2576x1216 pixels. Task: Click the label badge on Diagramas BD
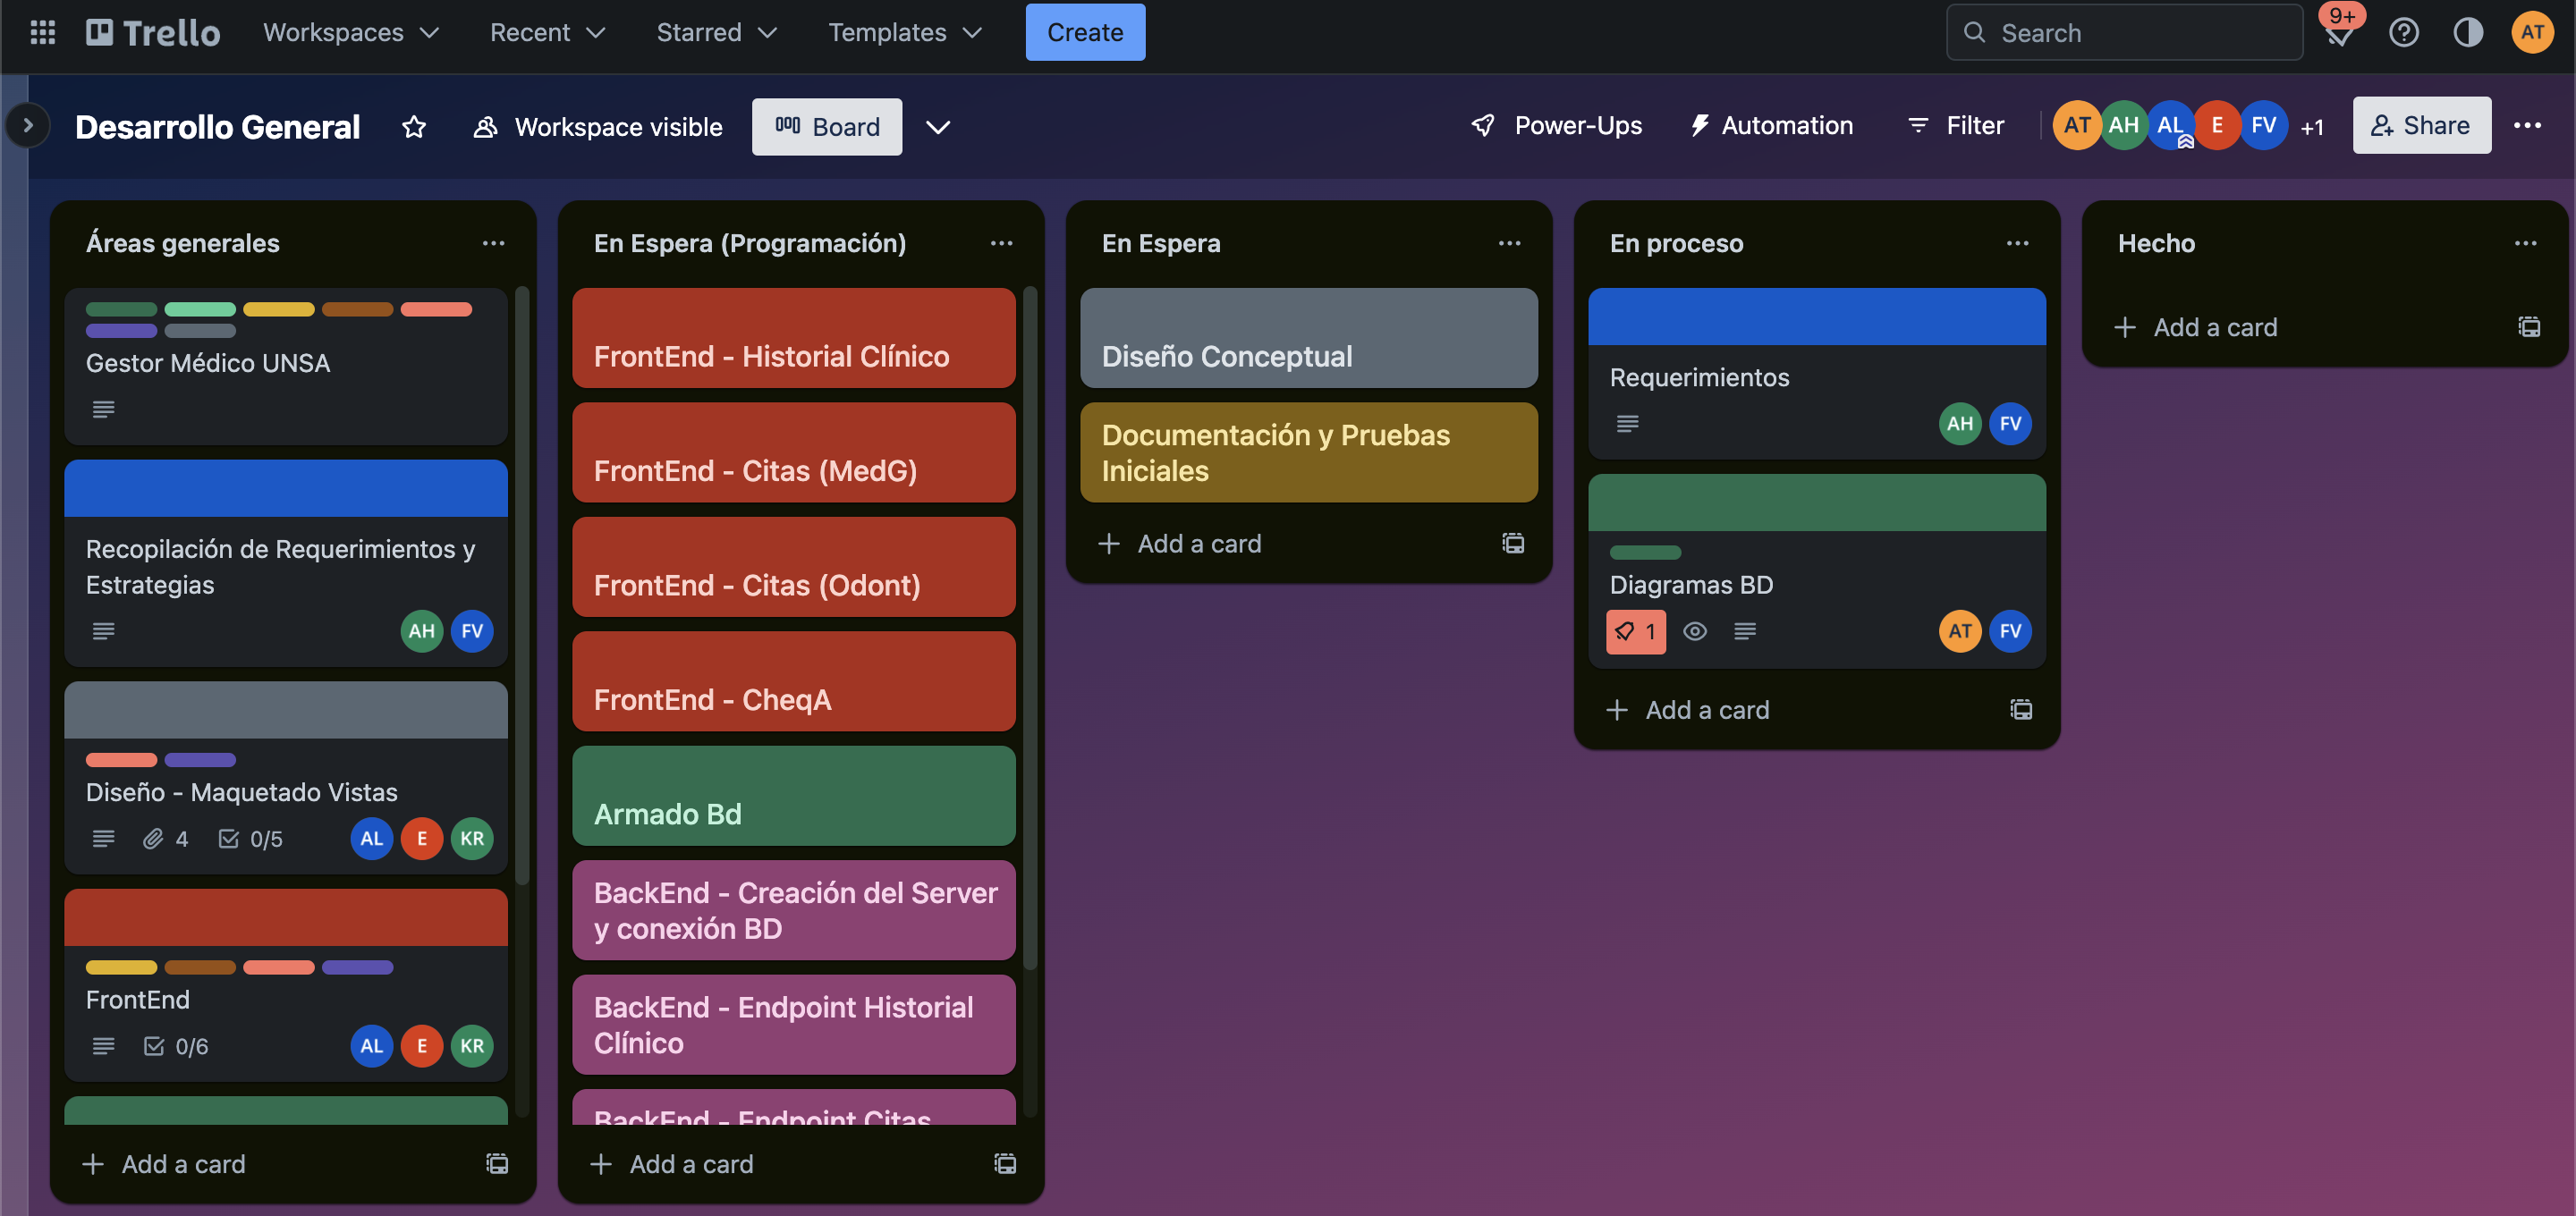point(1636,631)
